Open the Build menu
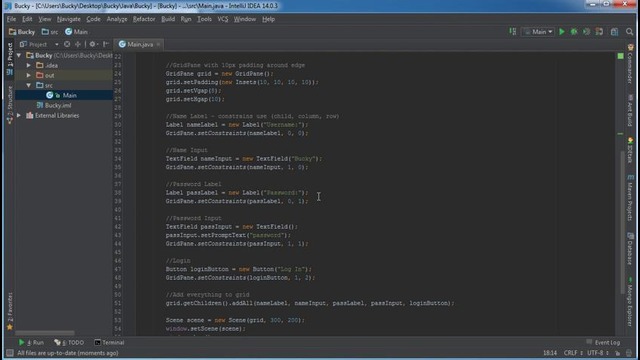The height and width of the screenshot is (360, 640). 168,19
